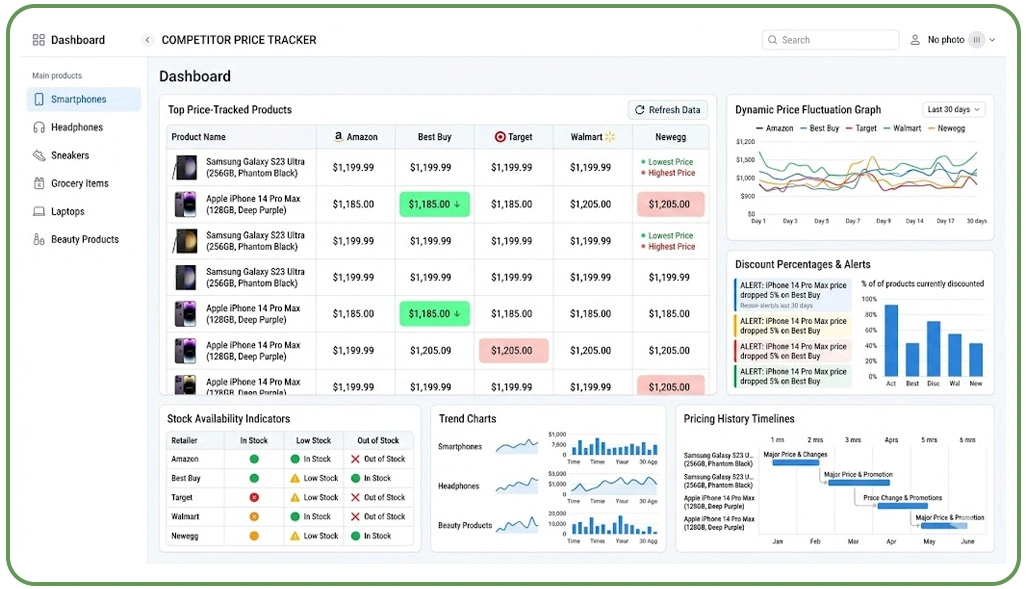Click the Laptops sidebar icon

point(39,211)
